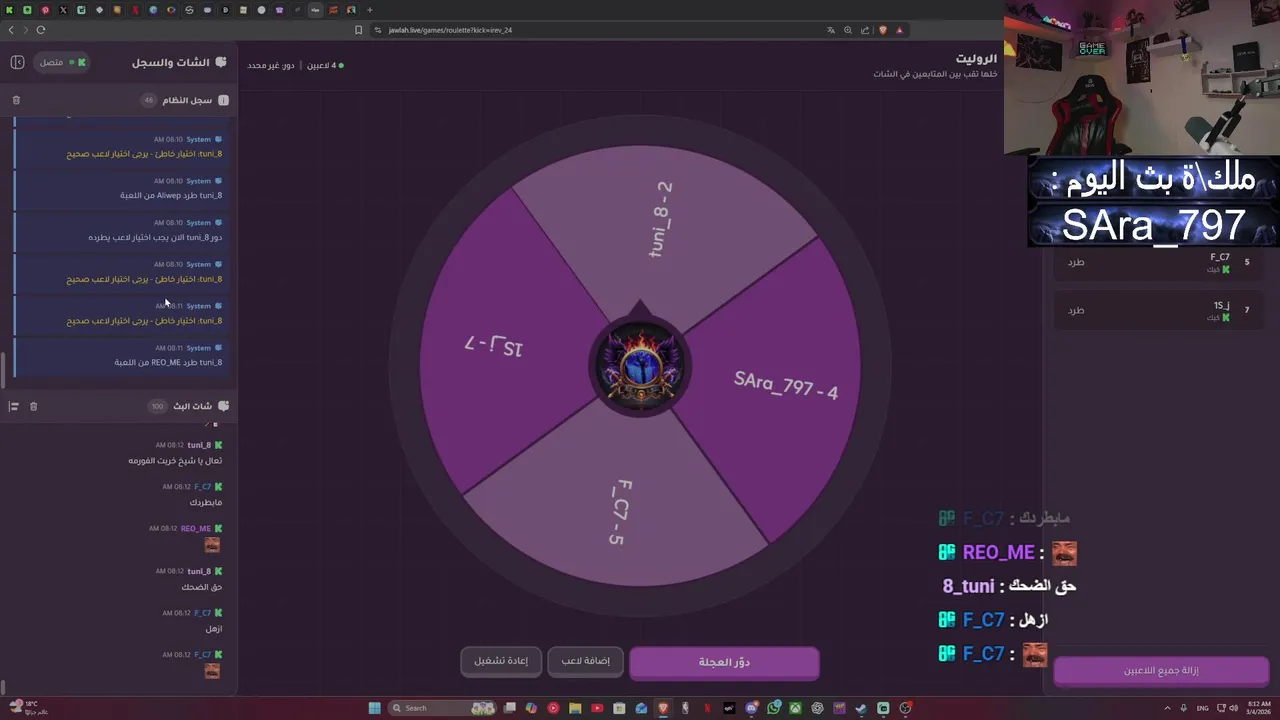Switch to the Pinterest browser tab
The width and height of the screenshot is (1280, 720).
(x=45, y=10)
